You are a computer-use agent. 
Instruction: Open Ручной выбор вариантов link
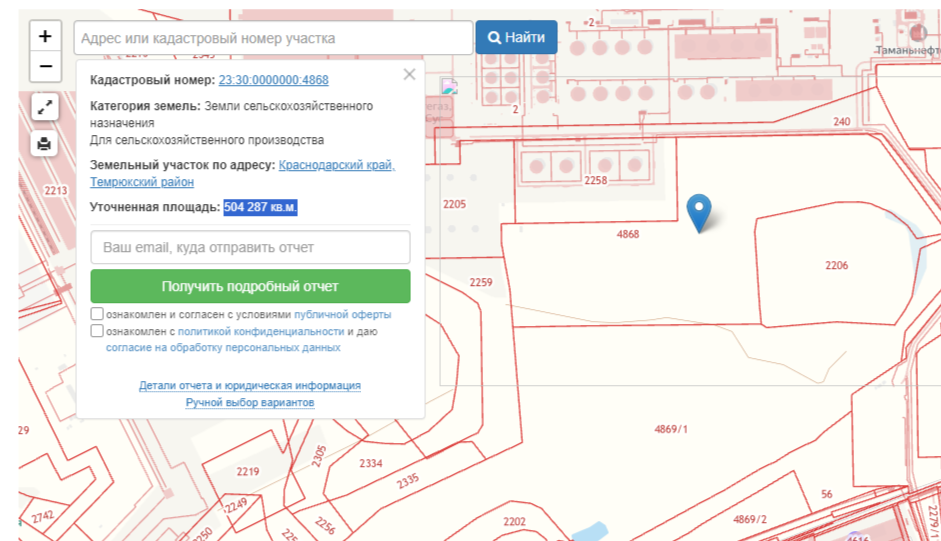[250, 402]
